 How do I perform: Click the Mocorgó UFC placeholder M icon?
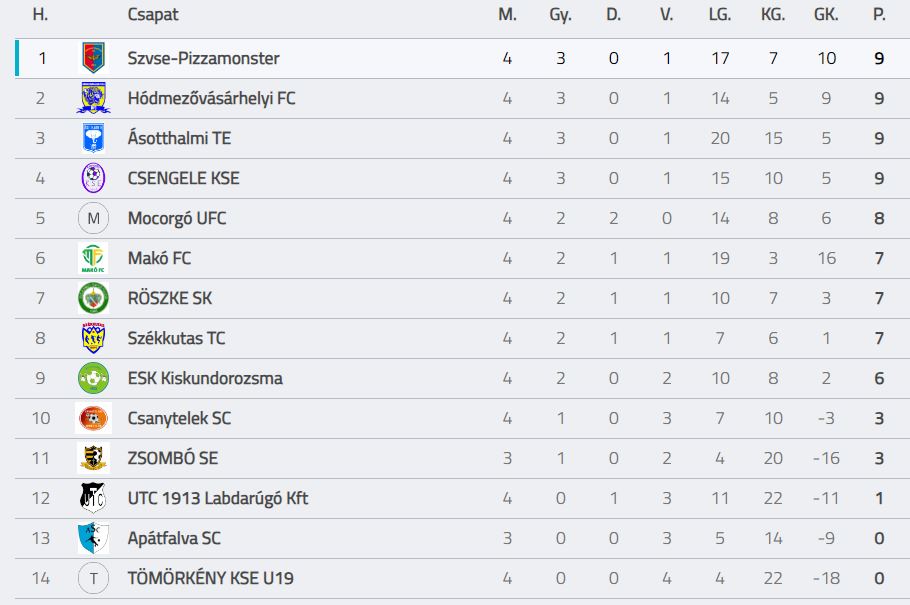[x=93, y=218]
